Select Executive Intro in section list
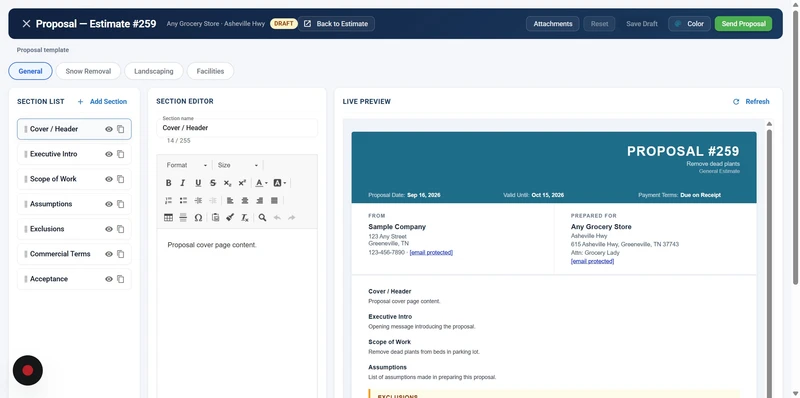 [74, 154]
